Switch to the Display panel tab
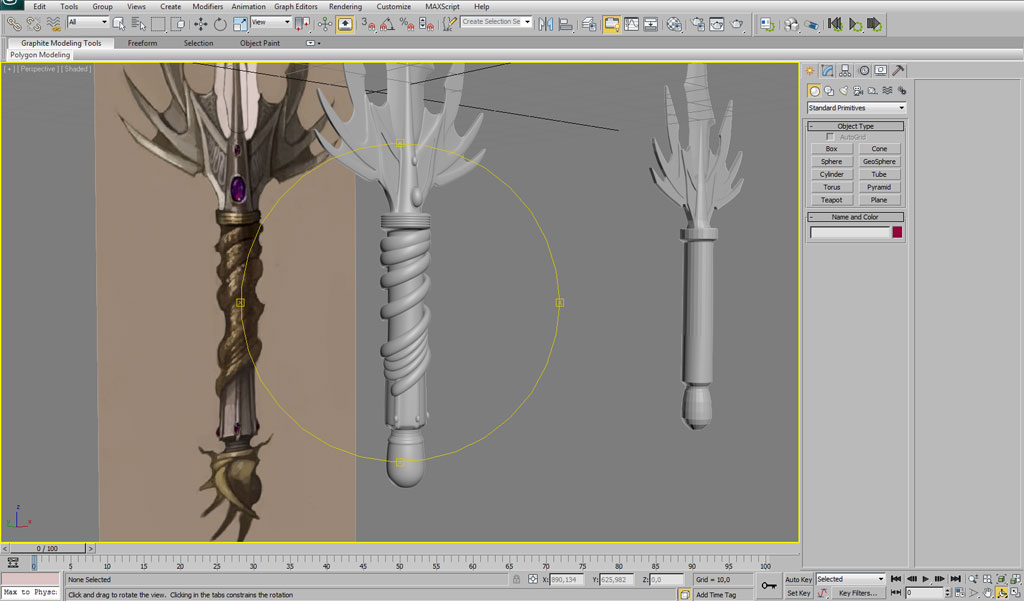The width and height of the screenshot is (1024, 601). click(881, 71)
